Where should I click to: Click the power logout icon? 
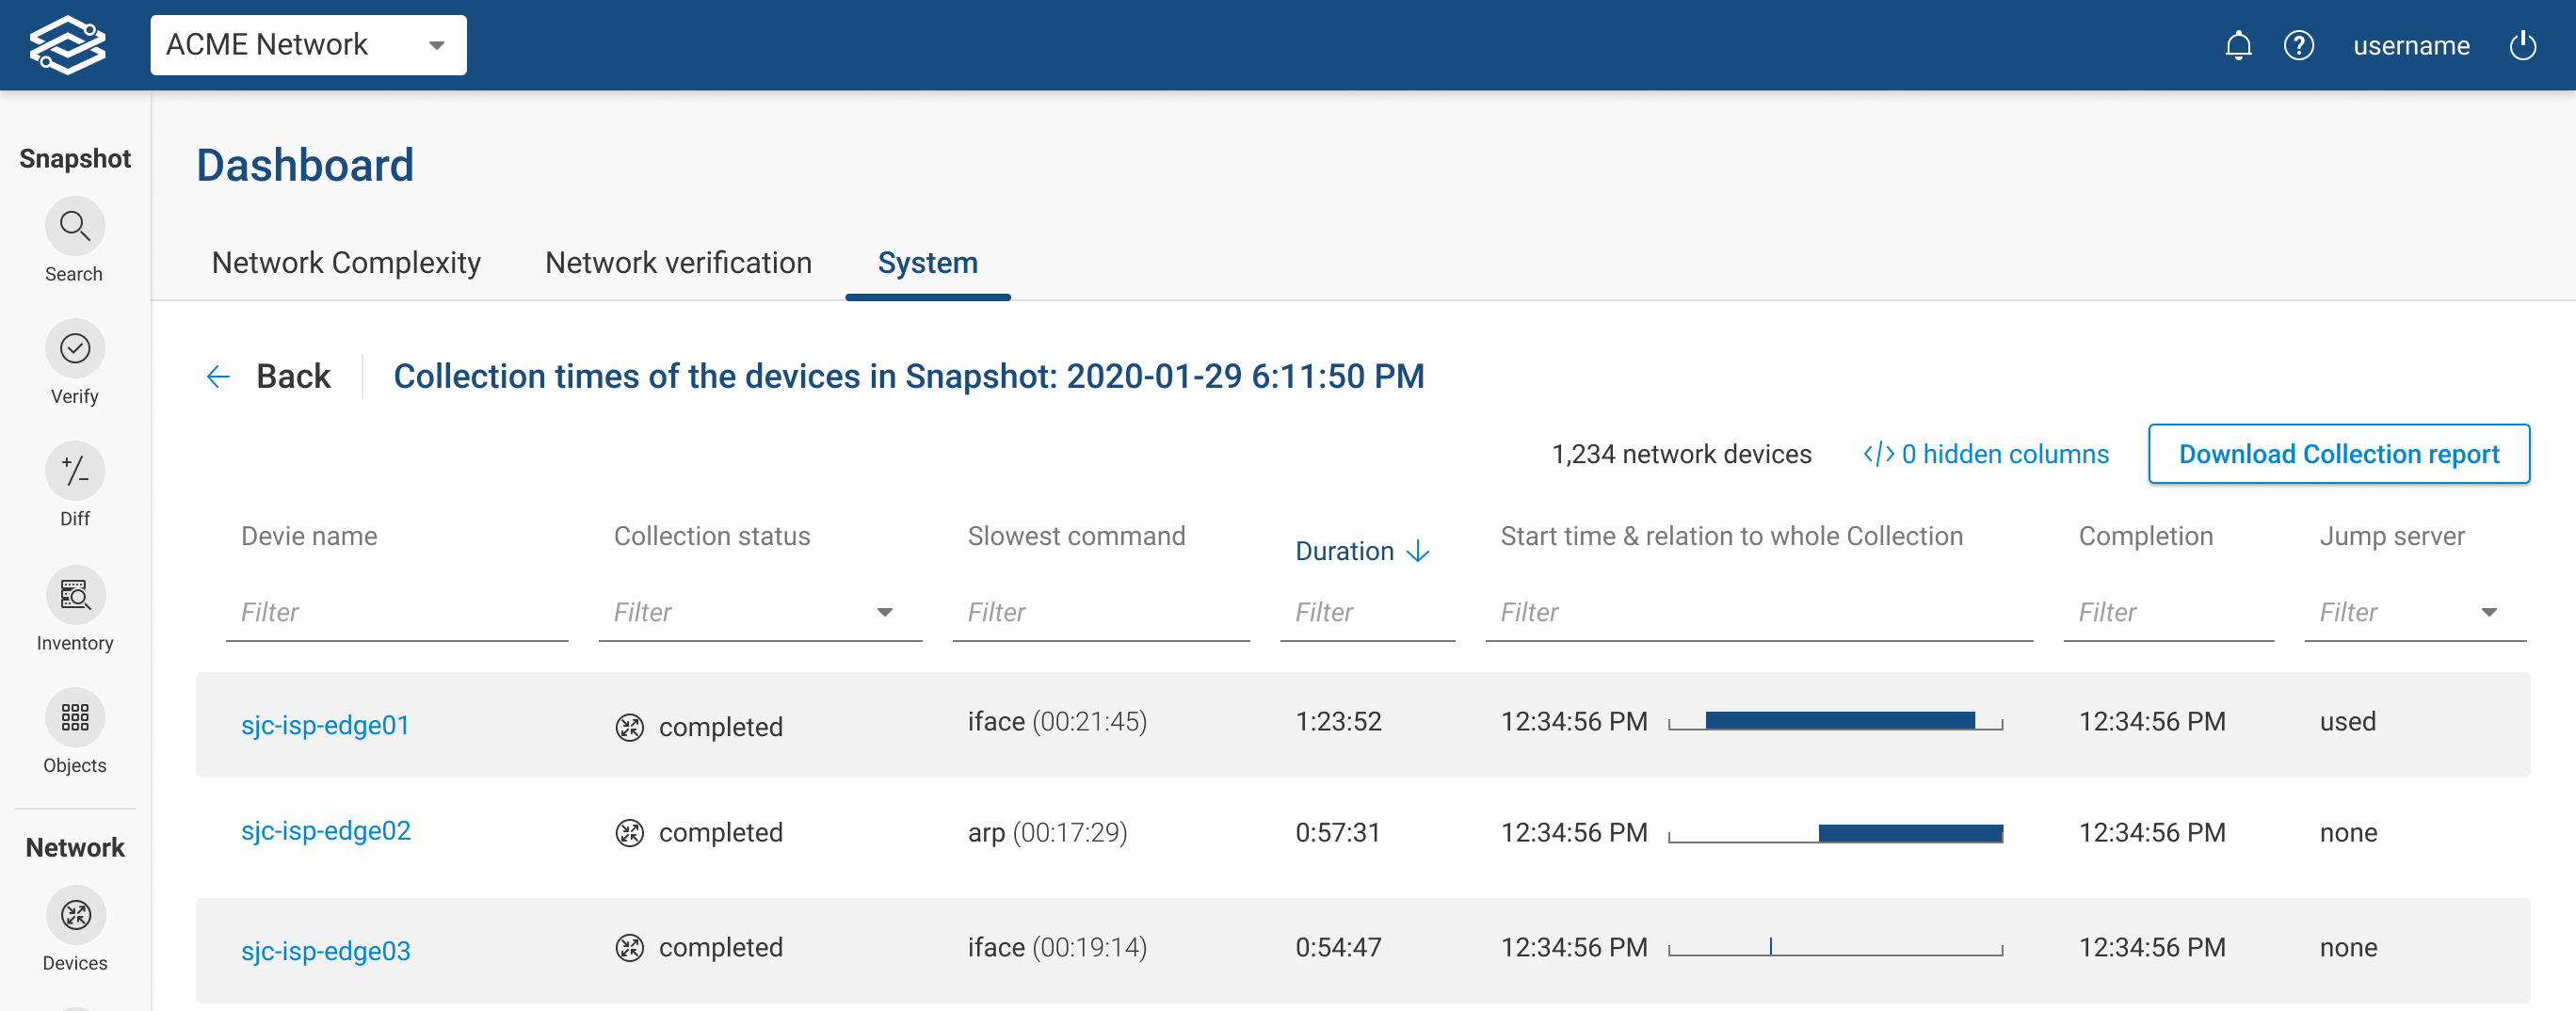pos(2522,46)
